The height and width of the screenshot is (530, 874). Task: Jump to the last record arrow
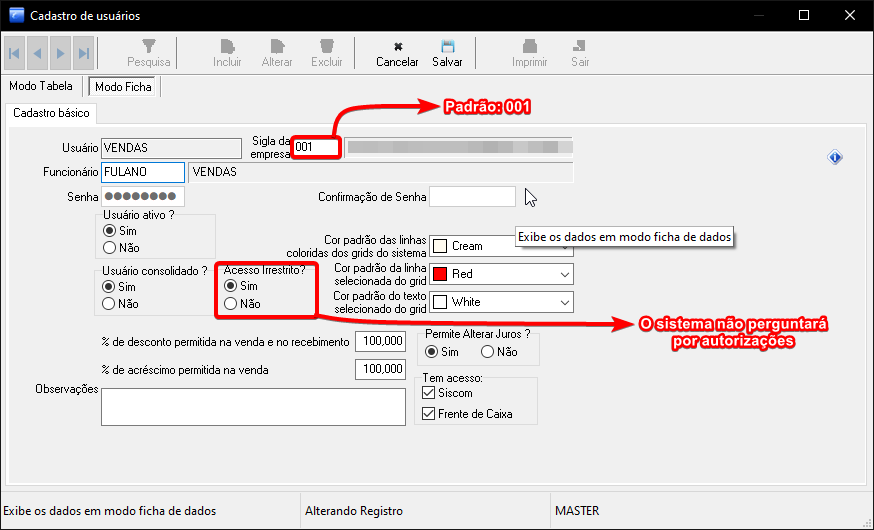84,53
